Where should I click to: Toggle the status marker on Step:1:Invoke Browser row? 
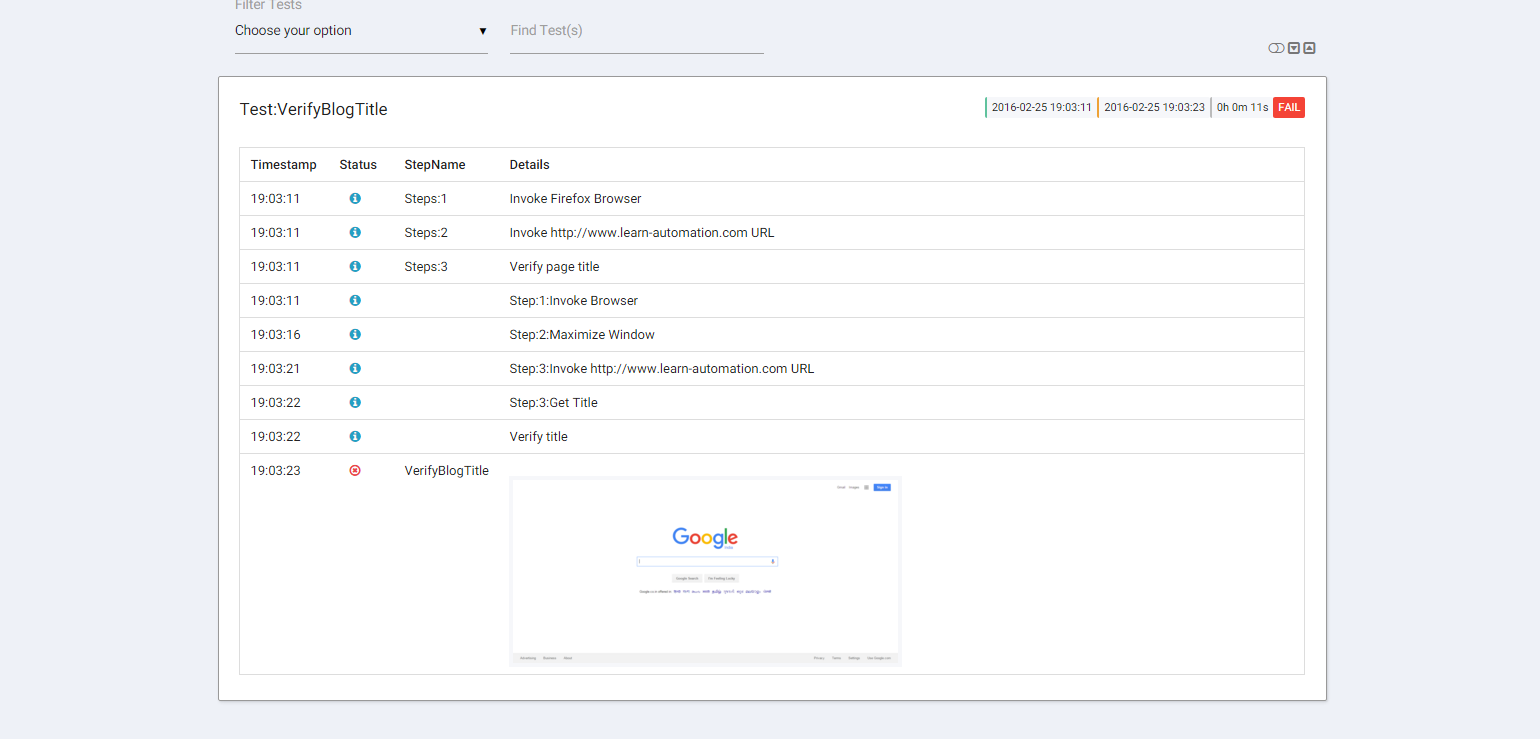[355, 300]
